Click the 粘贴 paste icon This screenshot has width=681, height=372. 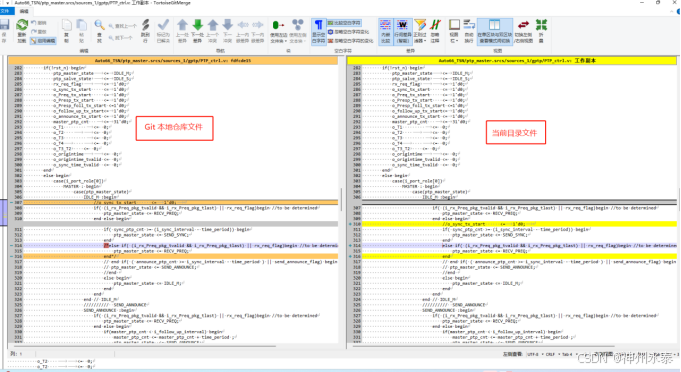81,30
